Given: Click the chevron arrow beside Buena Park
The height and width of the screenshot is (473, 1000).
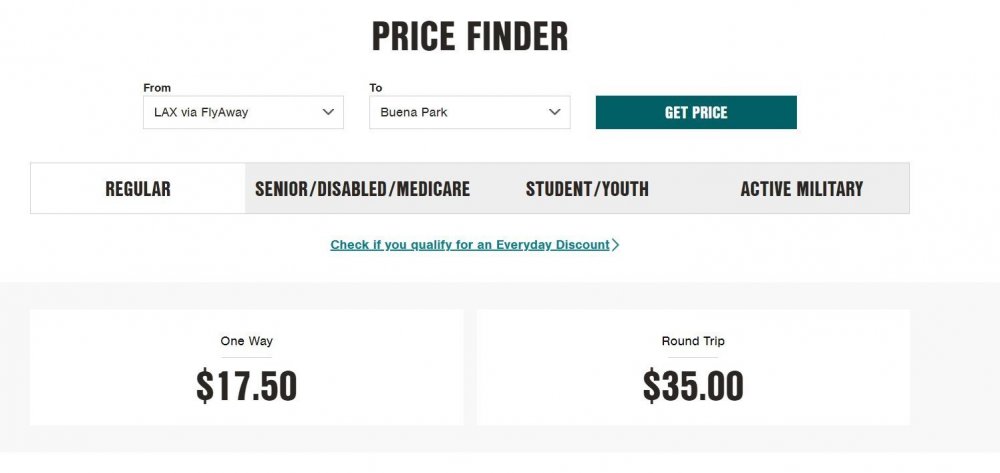Looking at the screenshot, I should coord(555,112).
